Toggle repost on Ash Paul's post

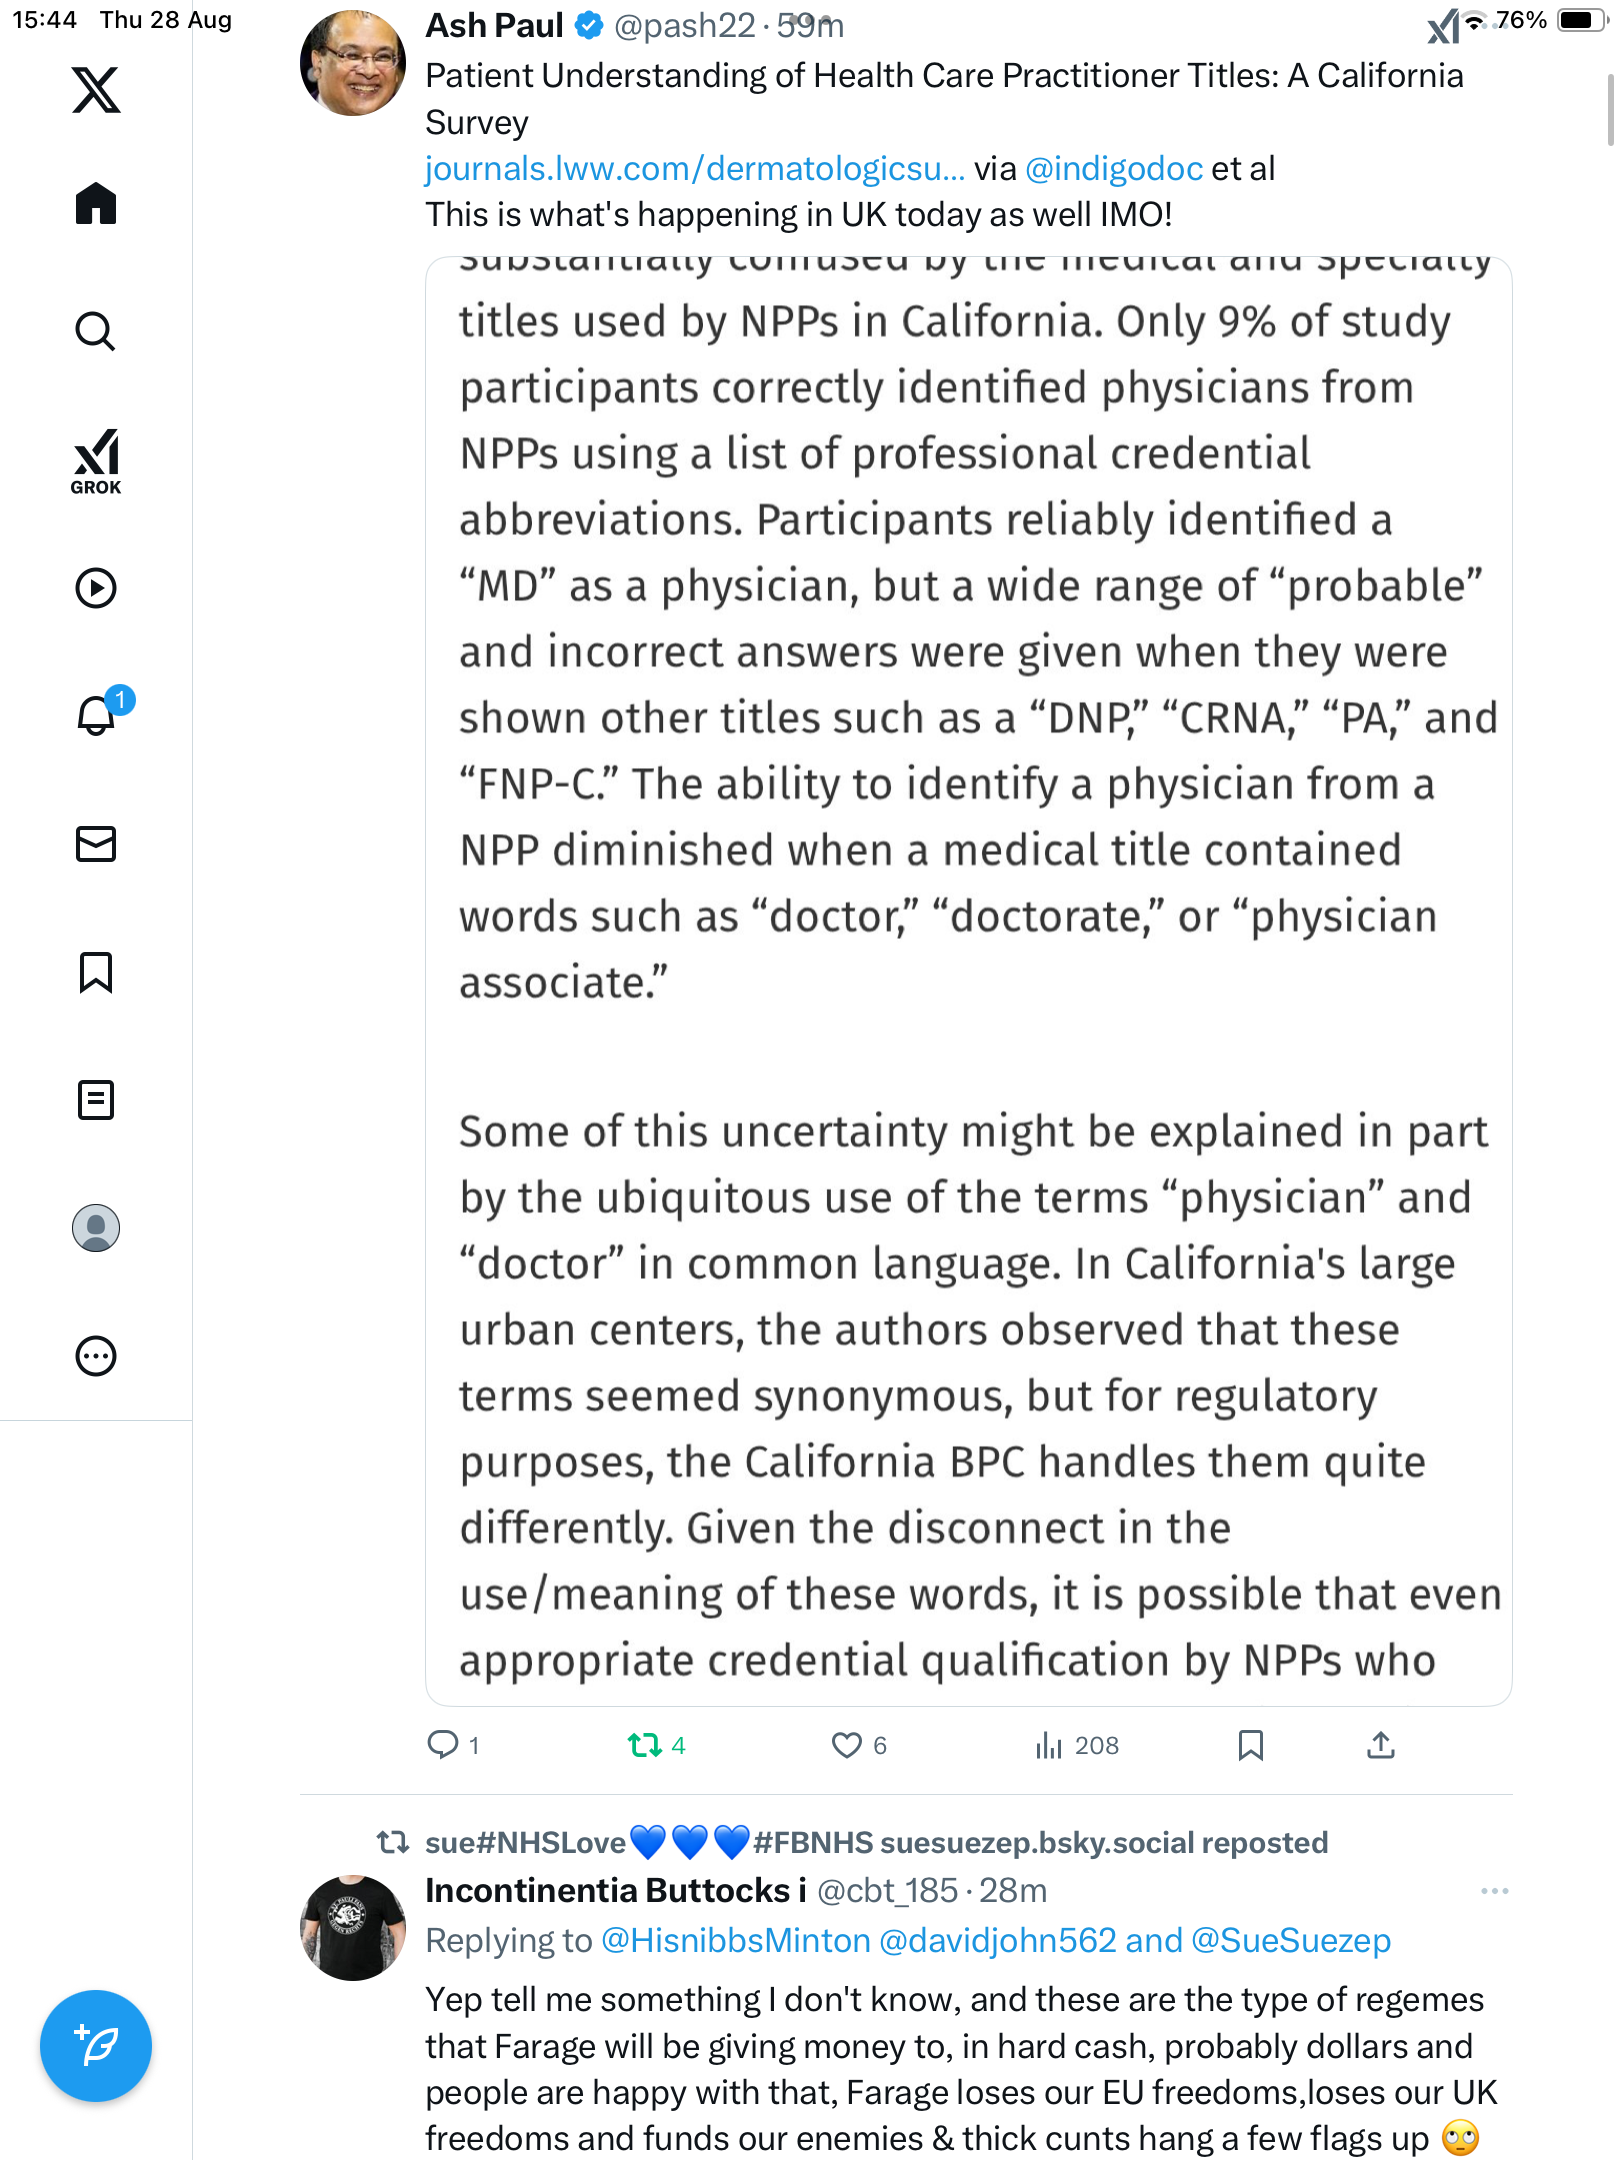[x=645, y=1745]
